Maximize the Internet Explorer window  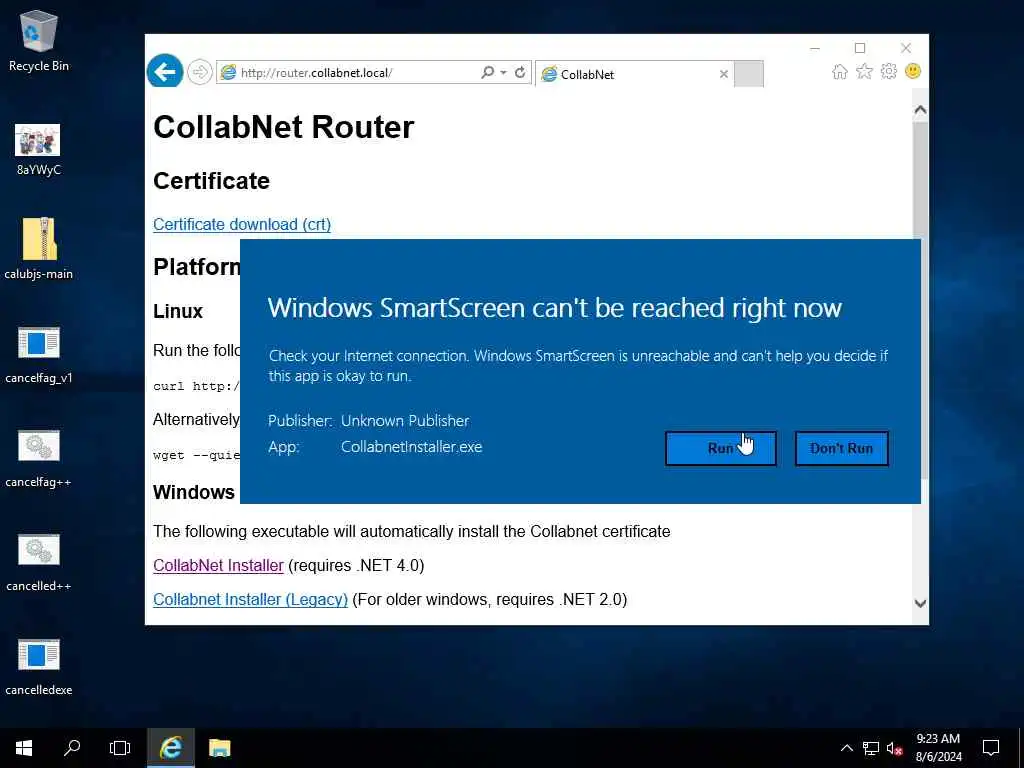[x=860, y=48]
